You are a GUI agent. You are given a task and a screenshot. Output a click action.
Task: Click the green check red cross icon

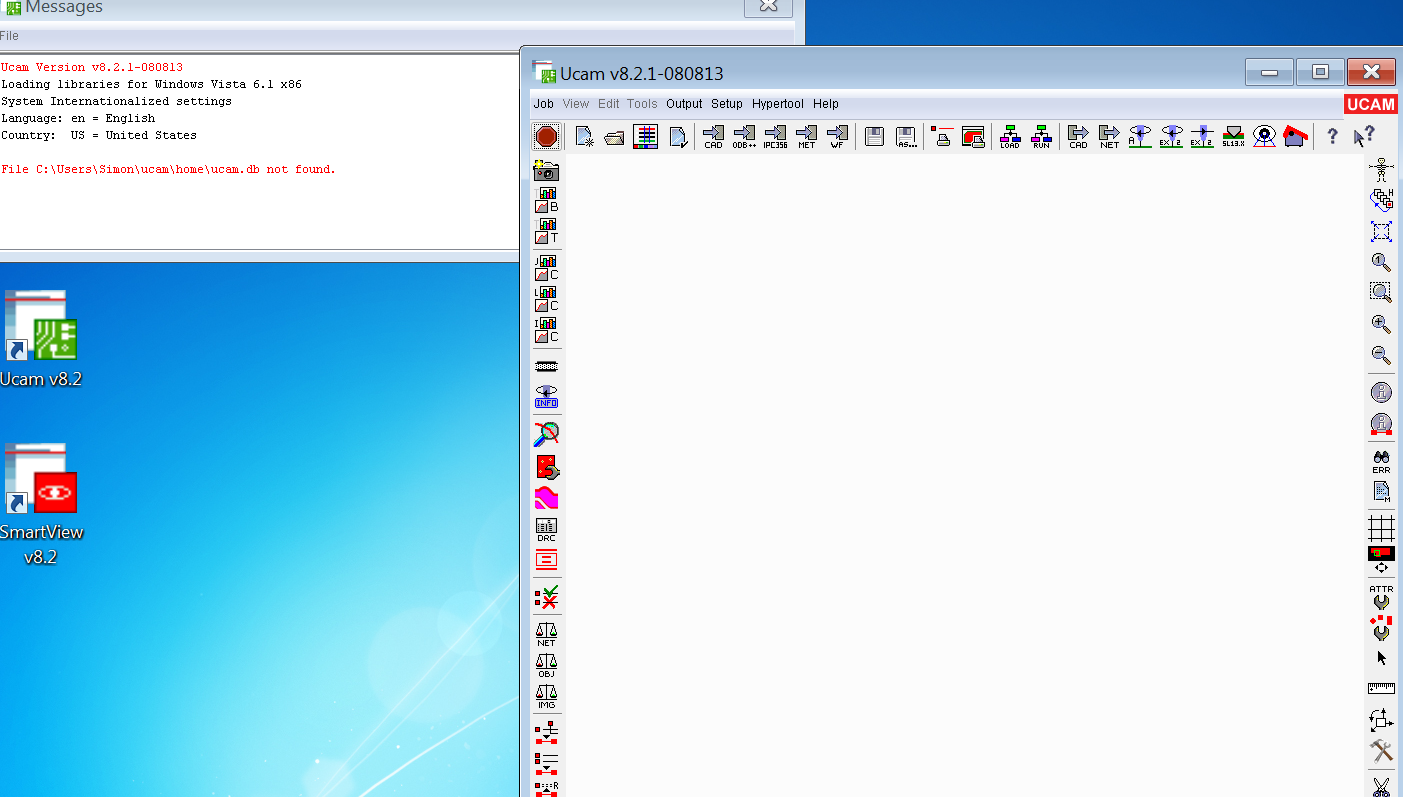click(546, 597)
